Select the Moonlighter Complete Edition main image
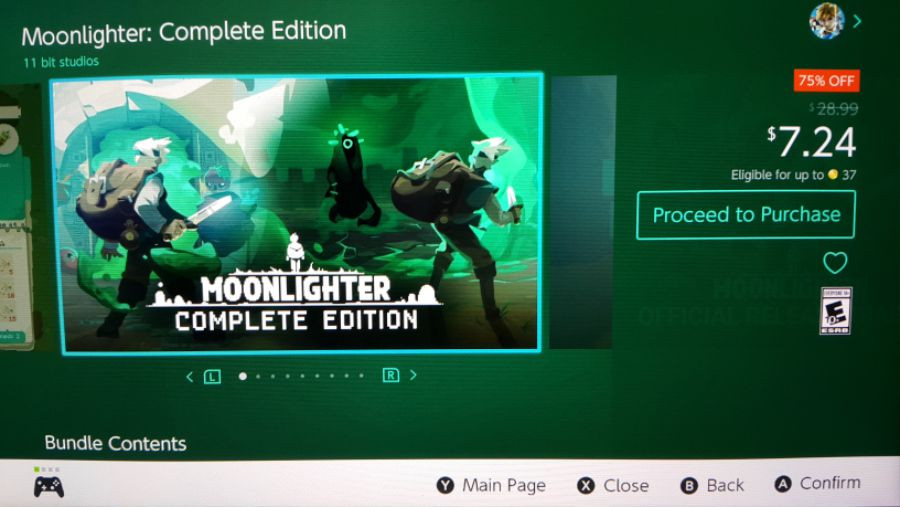Viewport: 900px width, 507px height. click(297, 213)
